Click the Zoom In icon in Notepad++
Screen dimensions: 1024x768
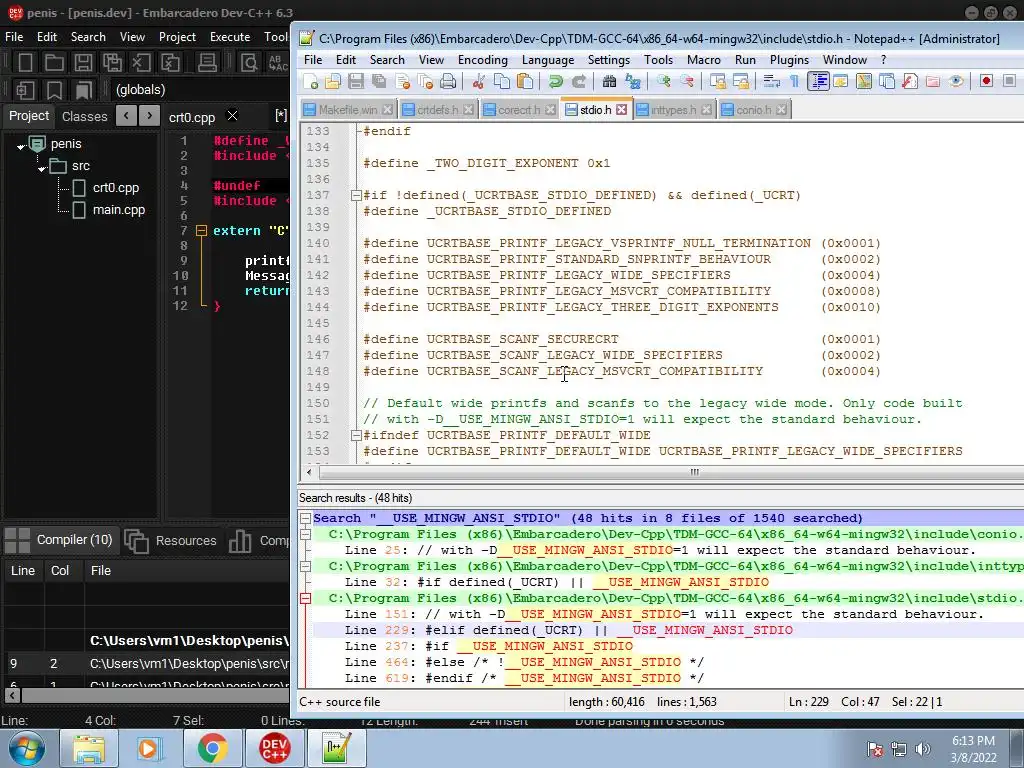[664, 82]
